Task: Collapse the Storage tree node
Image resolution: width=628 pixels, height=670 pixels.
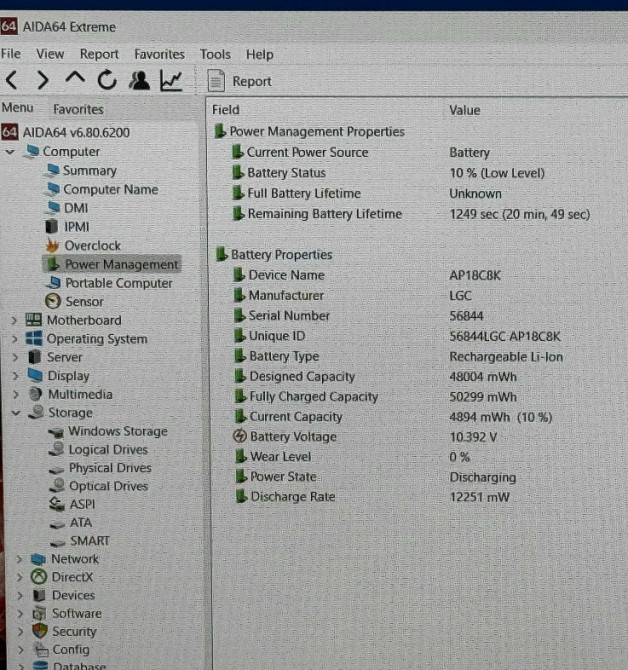Action: pyautogui.click(x=16, y=413)
